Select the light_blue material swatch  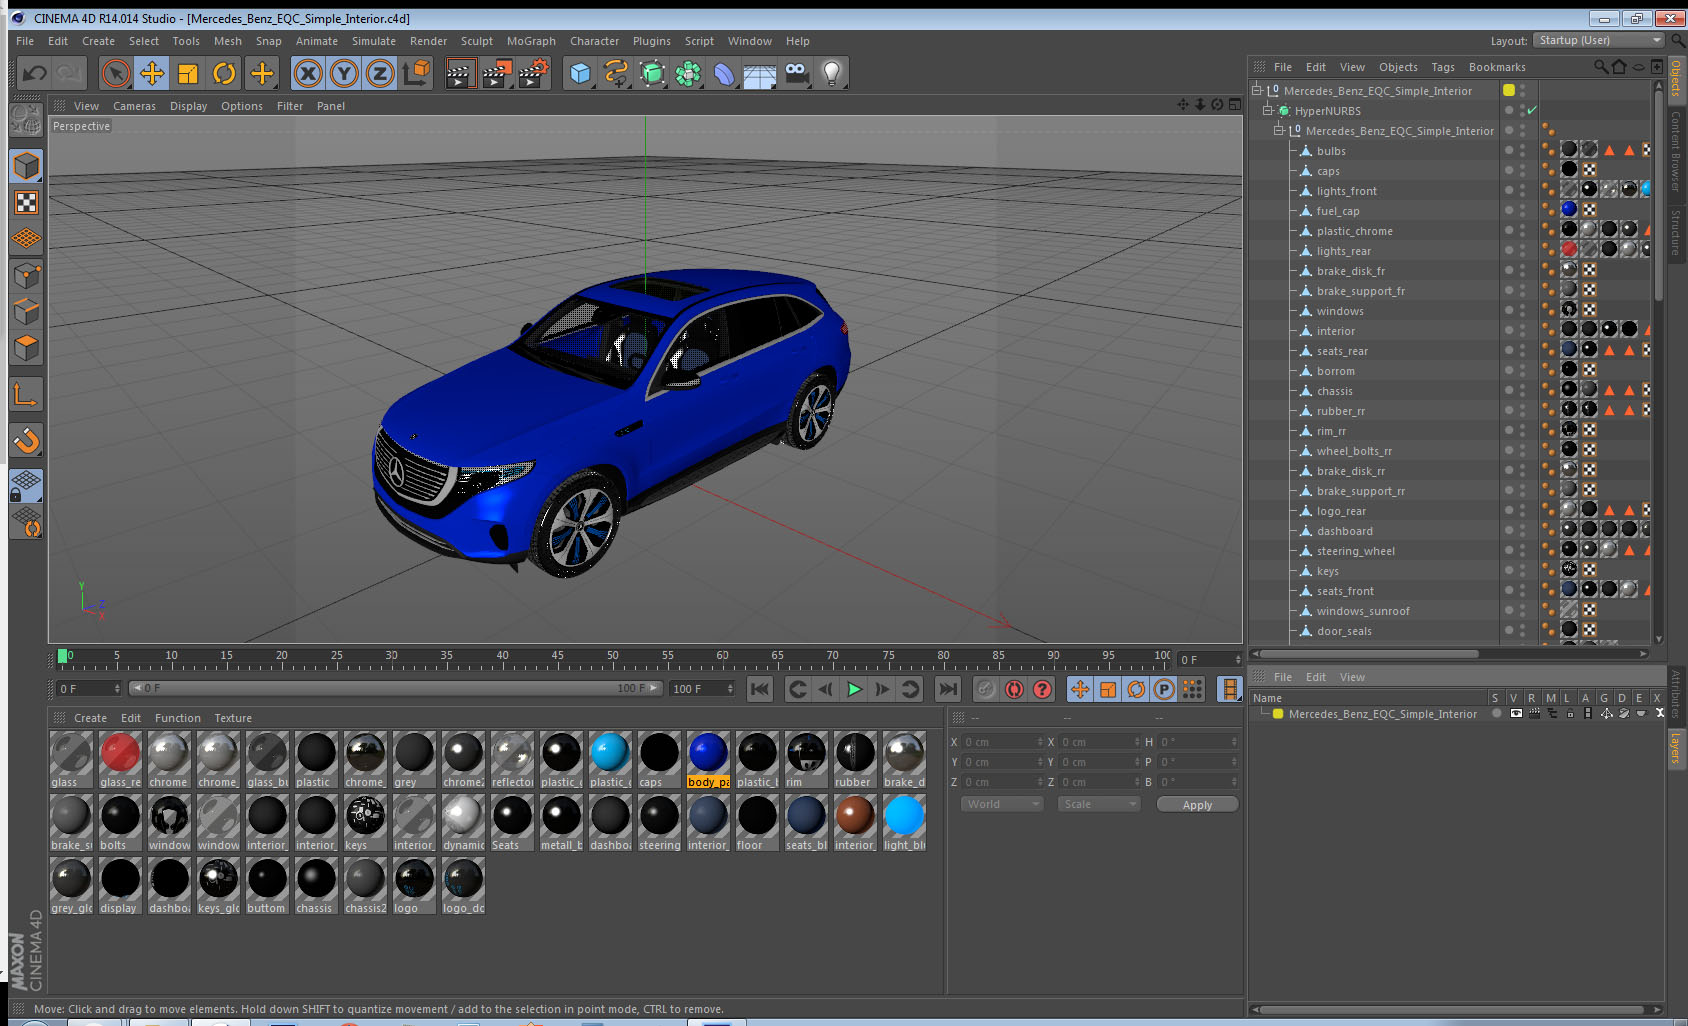pos(904,822)
